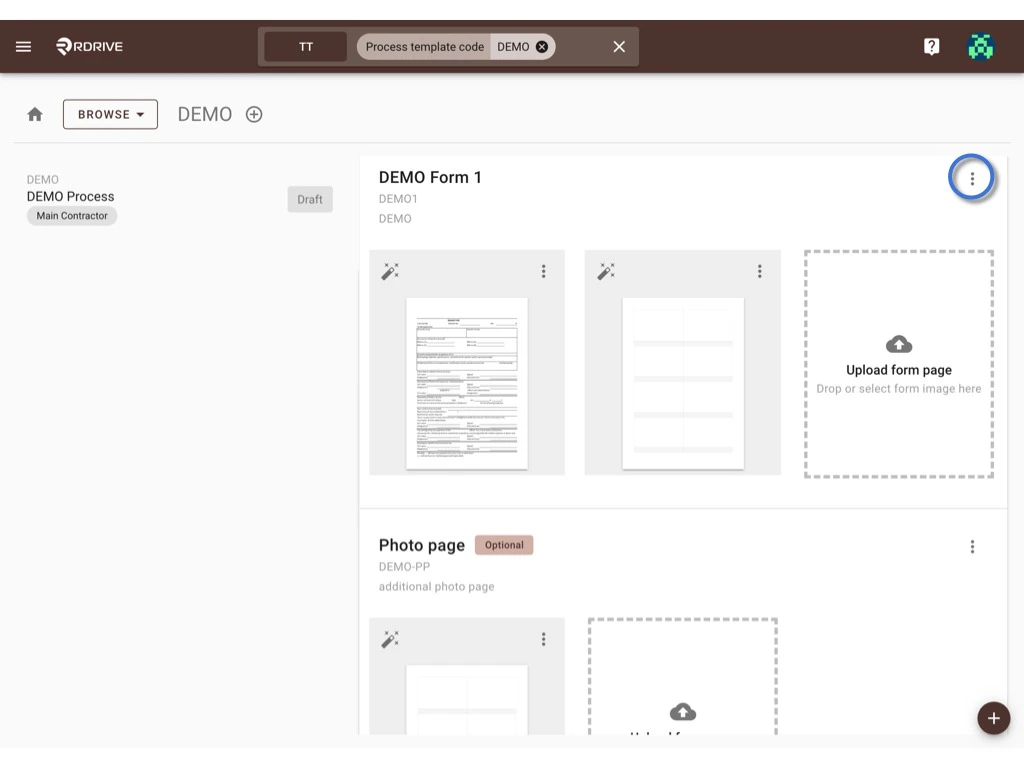Open the Photo page options menu
Viewport: 1024px width, 768px height.
coord(972,546)
